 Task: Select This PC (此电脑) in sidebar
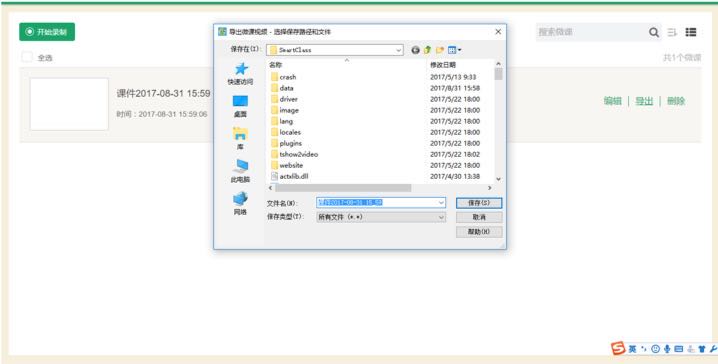tap(240, 172)
